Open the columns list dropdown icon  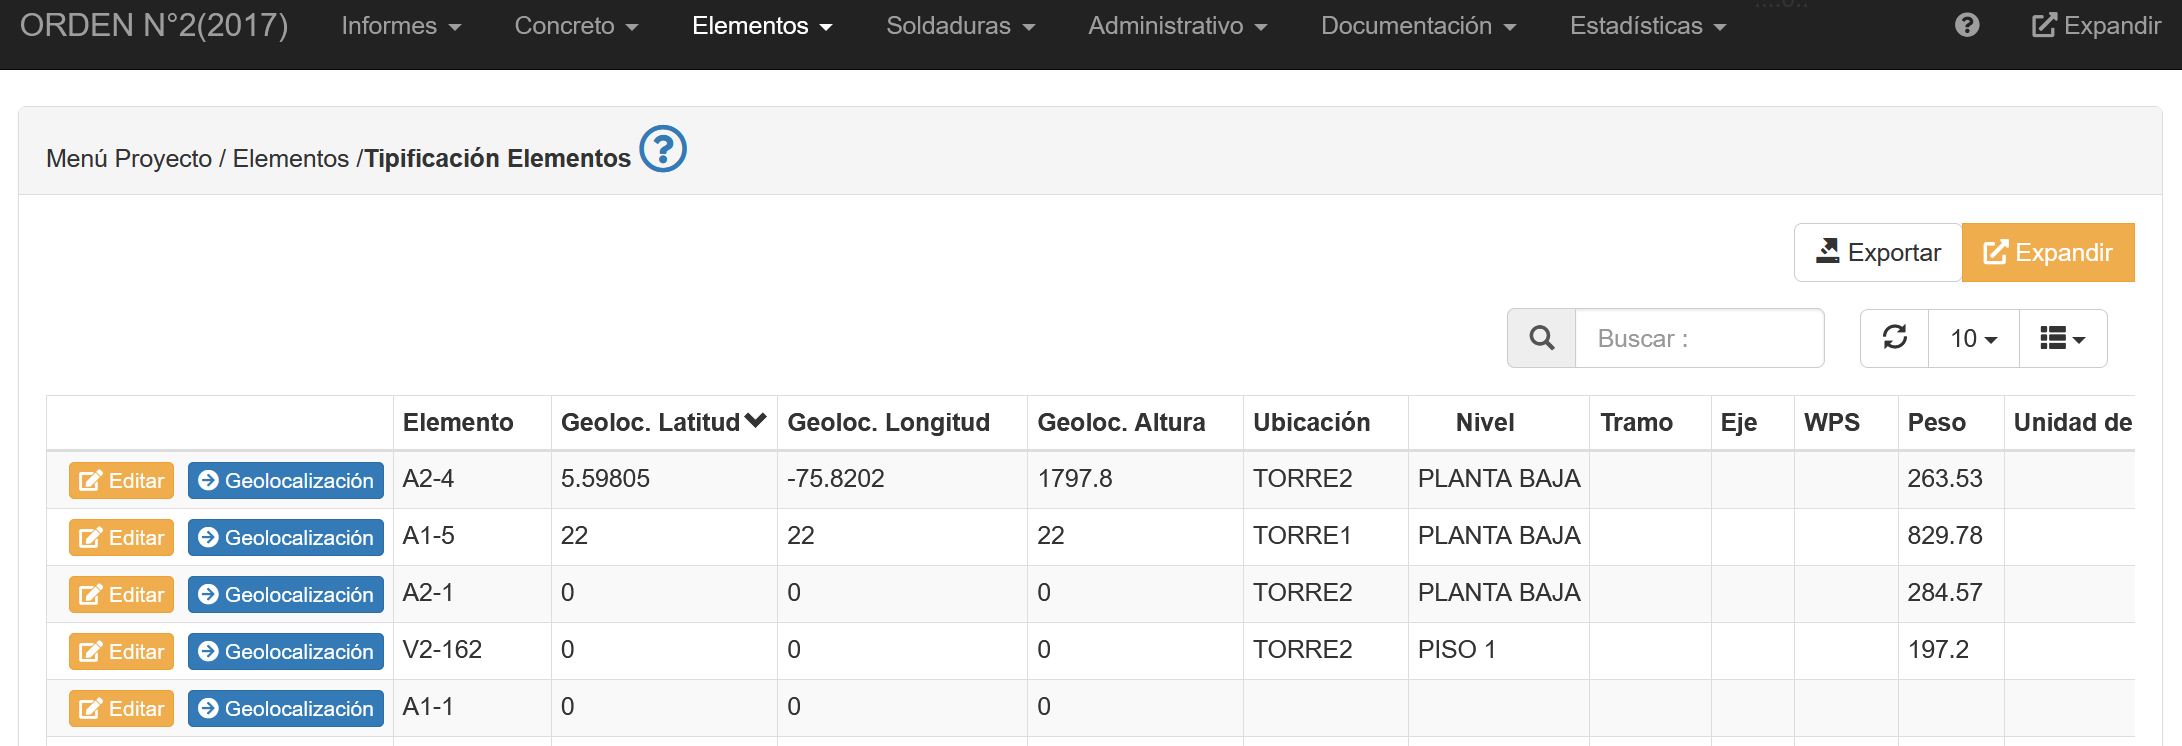[2062, 339]
